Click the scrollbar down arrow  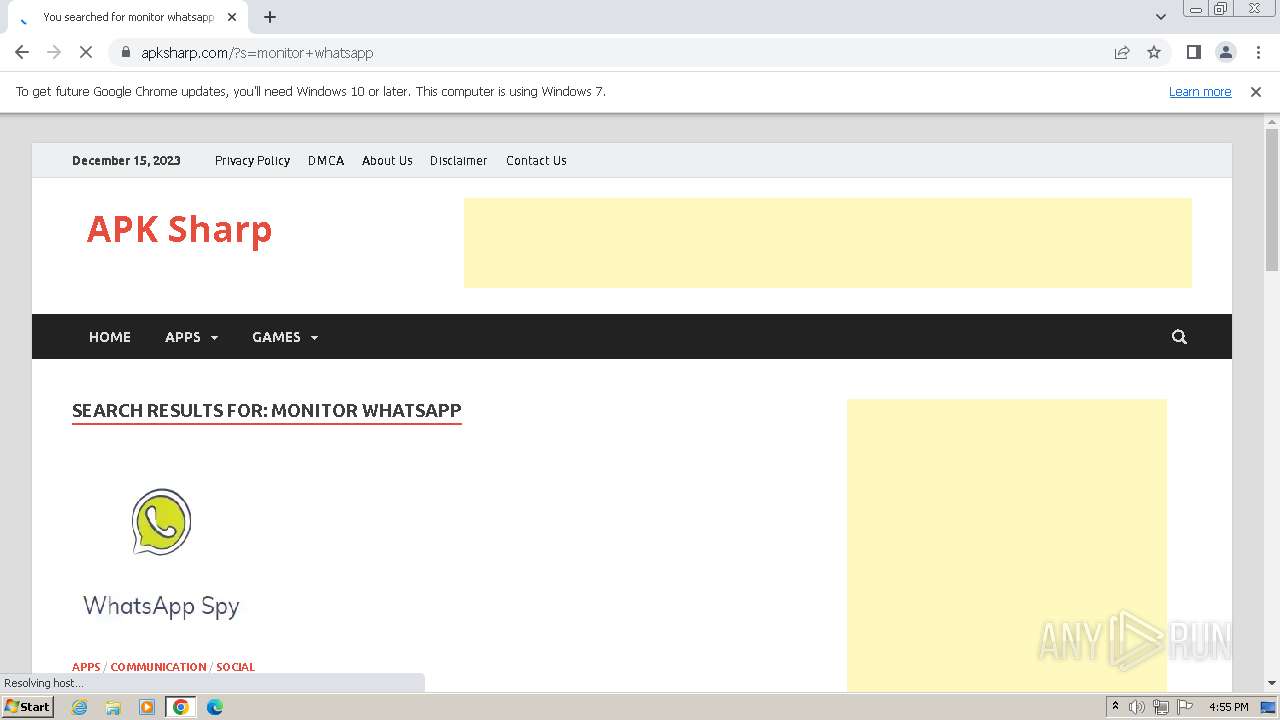coord(1271,683)
